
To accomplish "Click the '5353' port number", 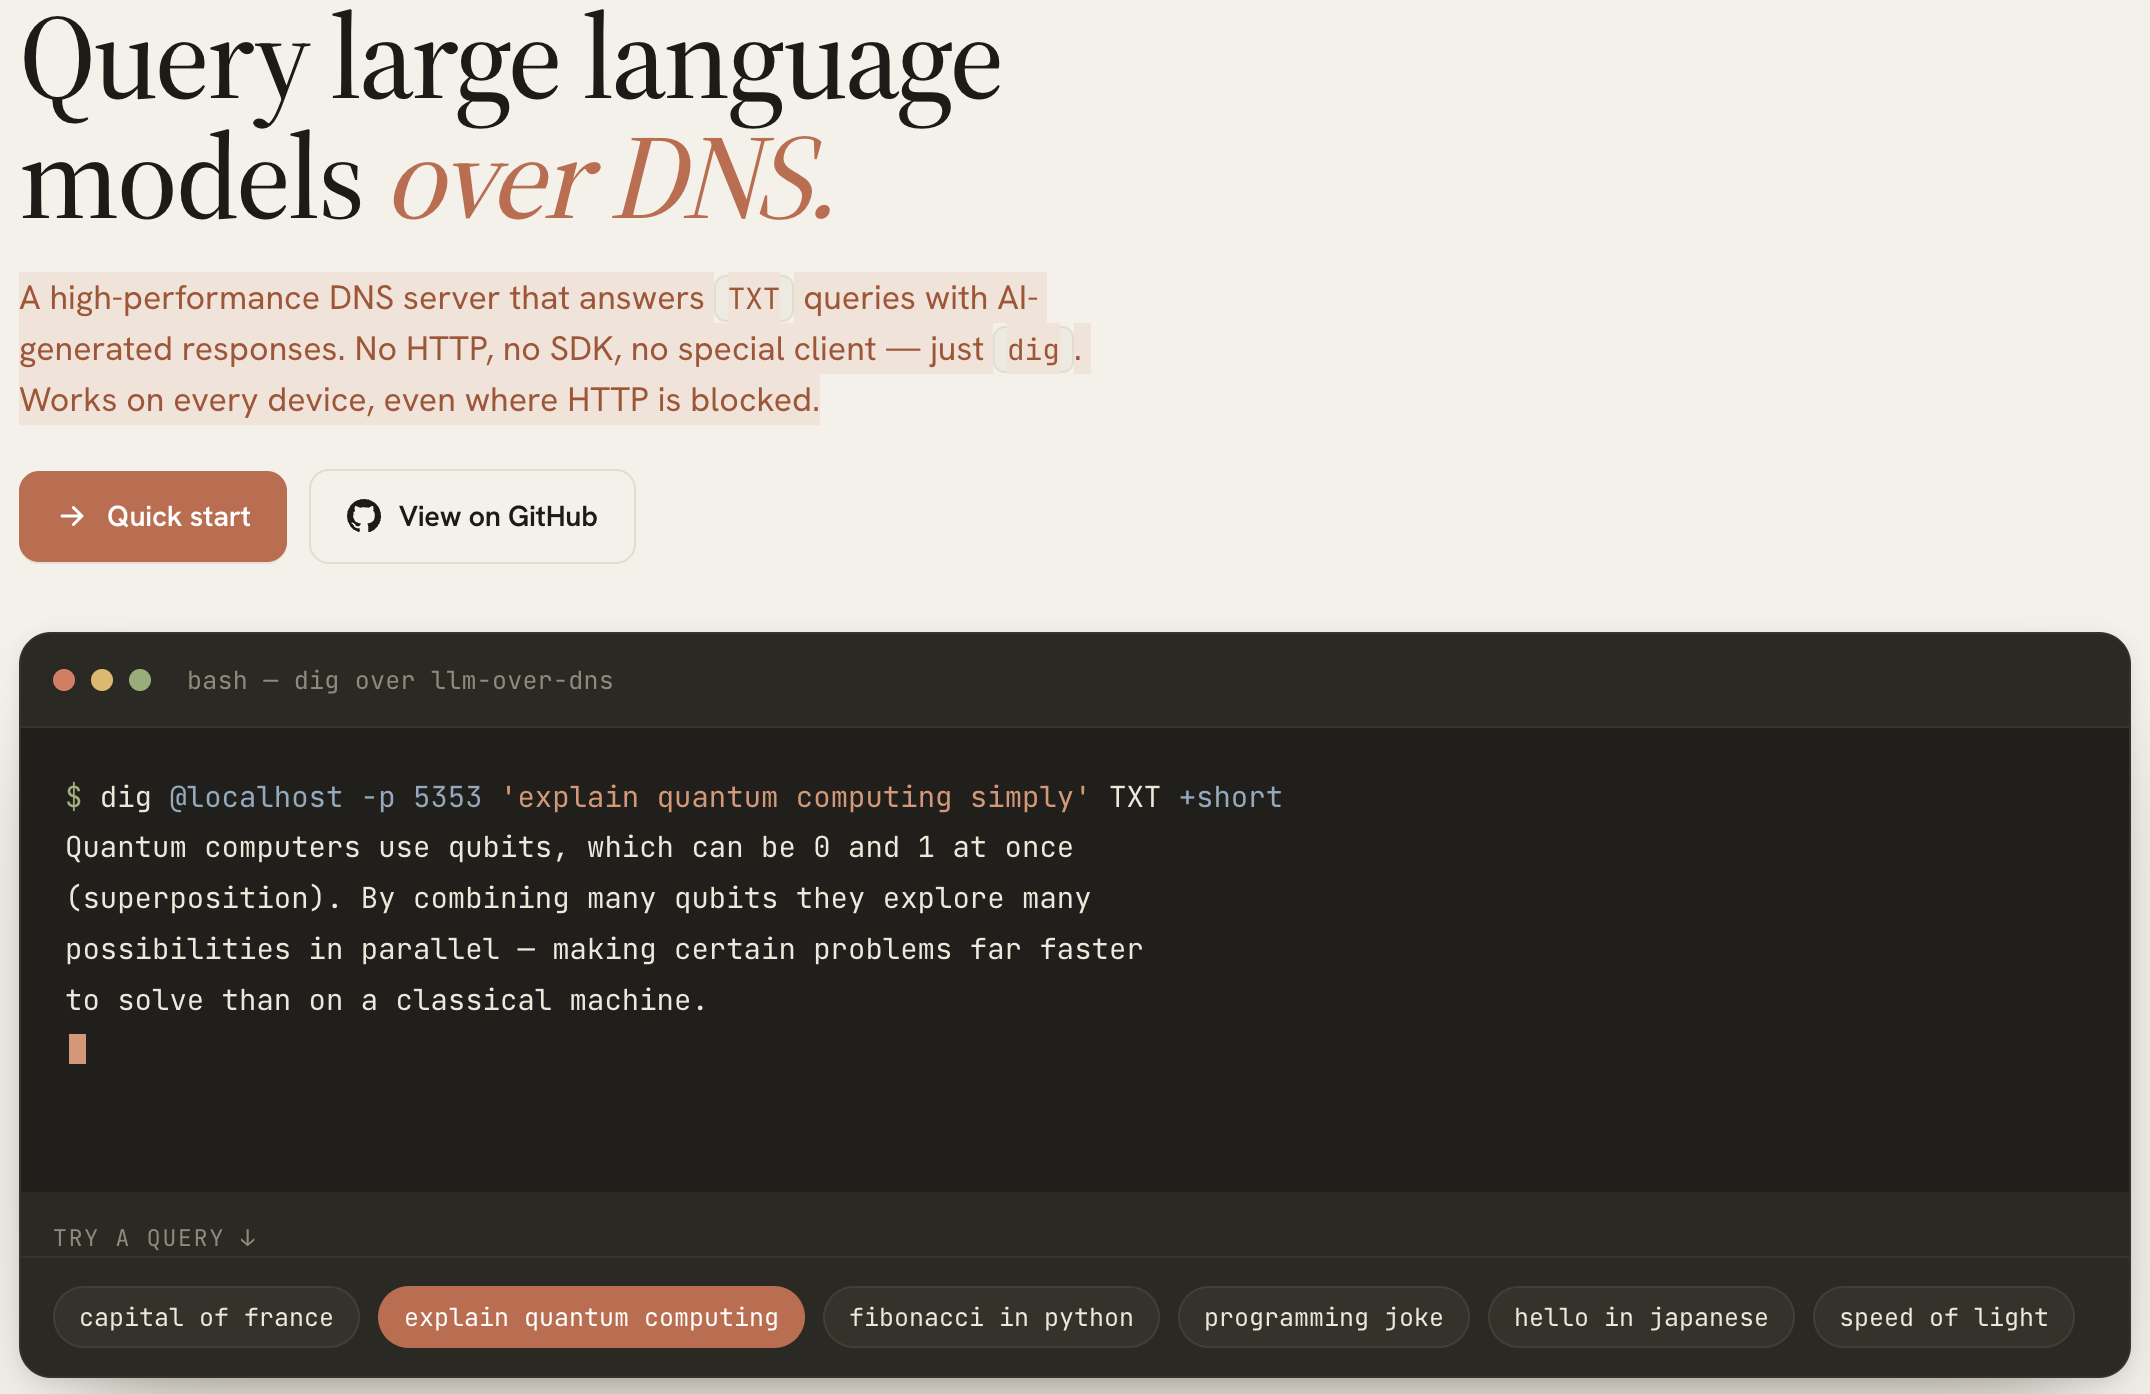I will point(447,797).
